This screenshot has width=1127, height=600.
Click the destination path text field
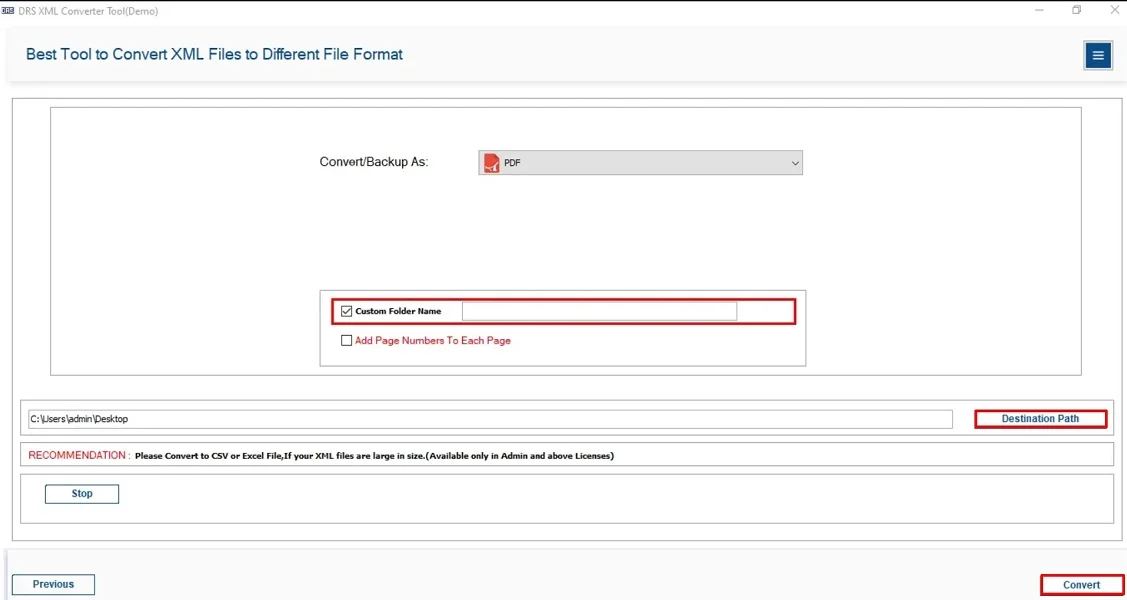click(x=490, y=419)
